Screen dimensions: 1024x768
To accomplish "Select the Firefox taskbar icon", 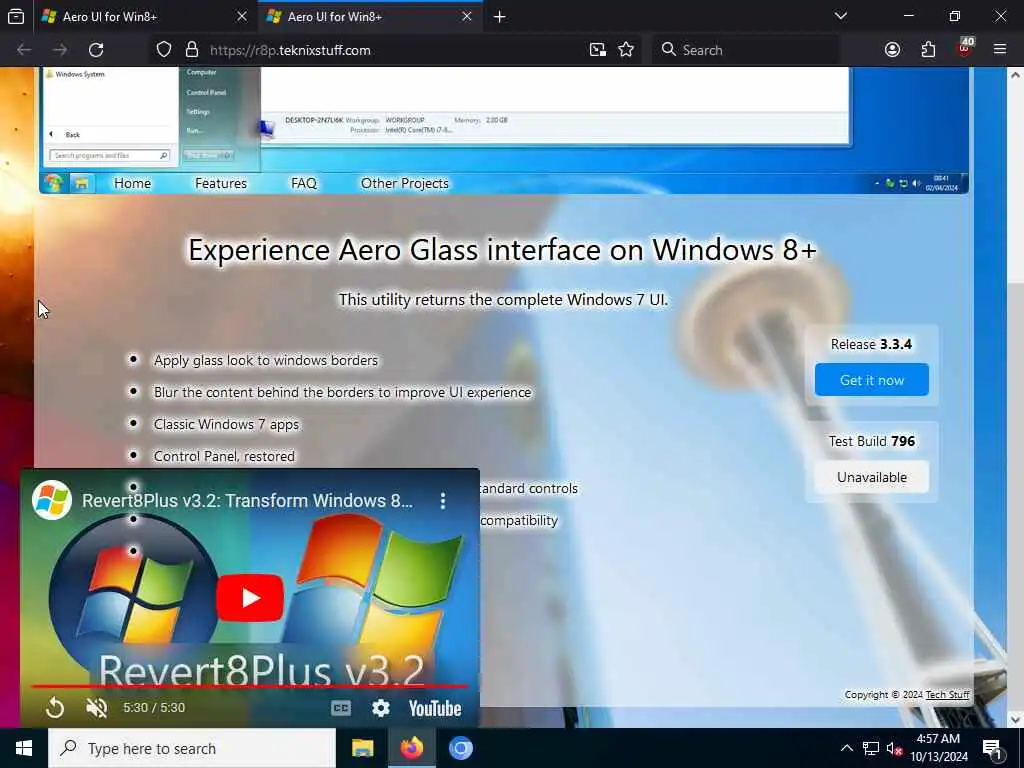I will pyautogui.click(x=411, y=748).
